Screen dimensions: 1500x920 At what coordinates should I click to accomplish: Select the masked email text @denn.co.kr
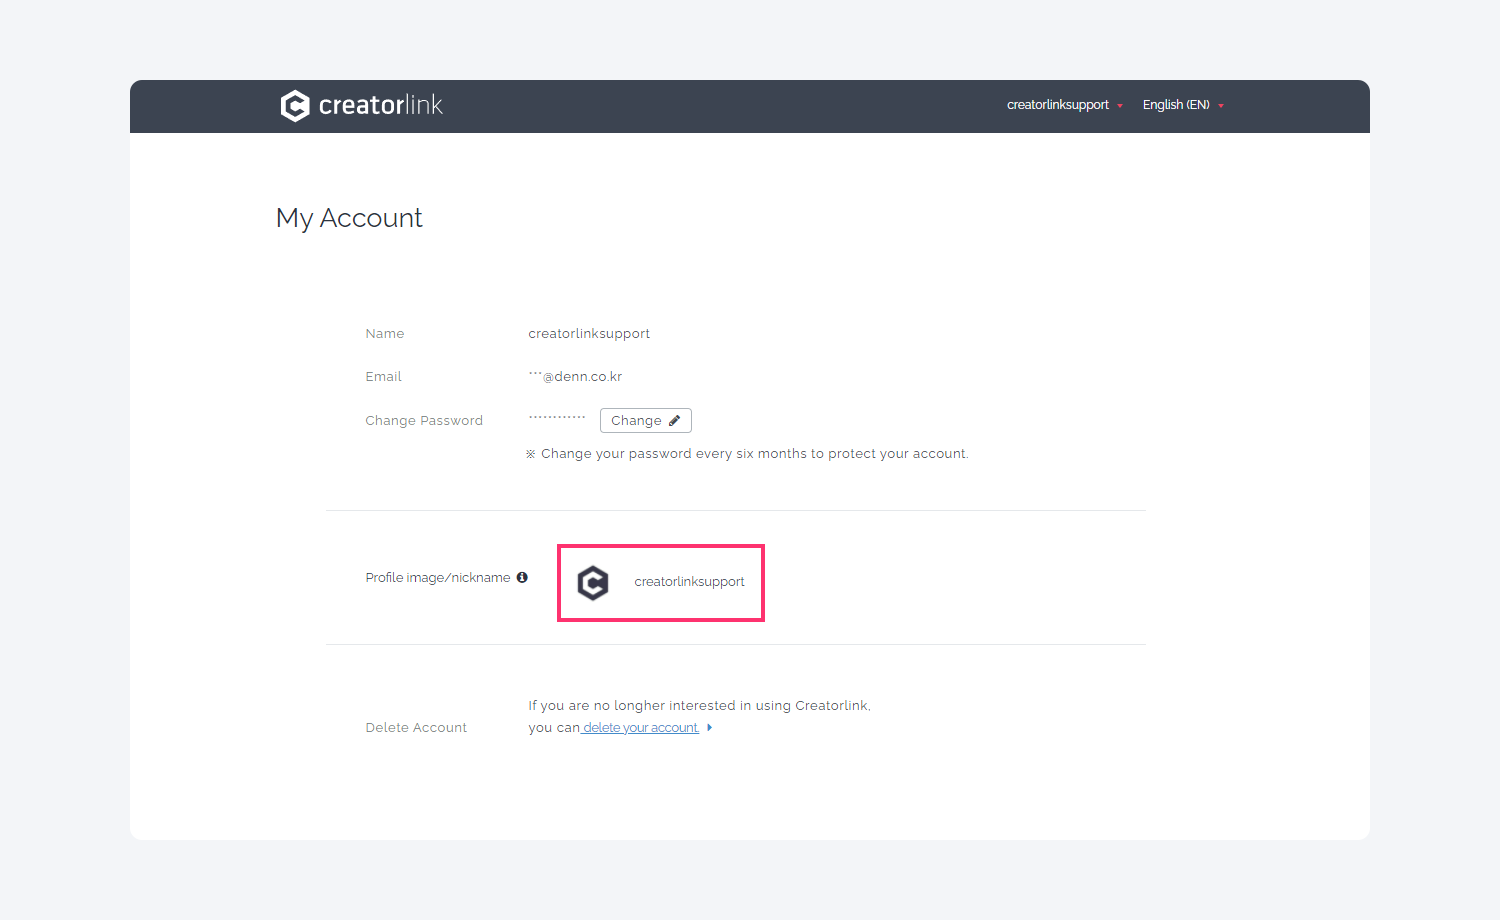click(575, 377)
